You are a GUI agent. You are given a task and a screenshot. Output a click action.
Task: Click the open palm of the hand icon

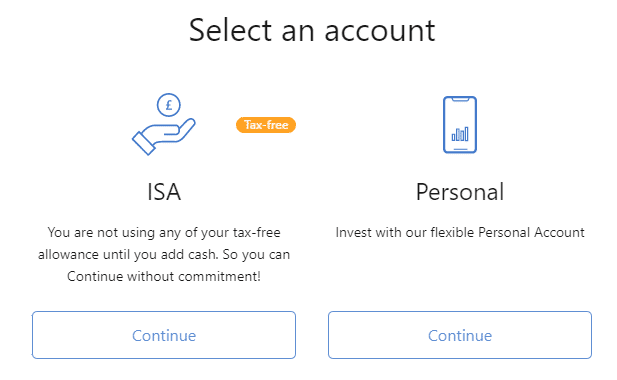(169, 132)
